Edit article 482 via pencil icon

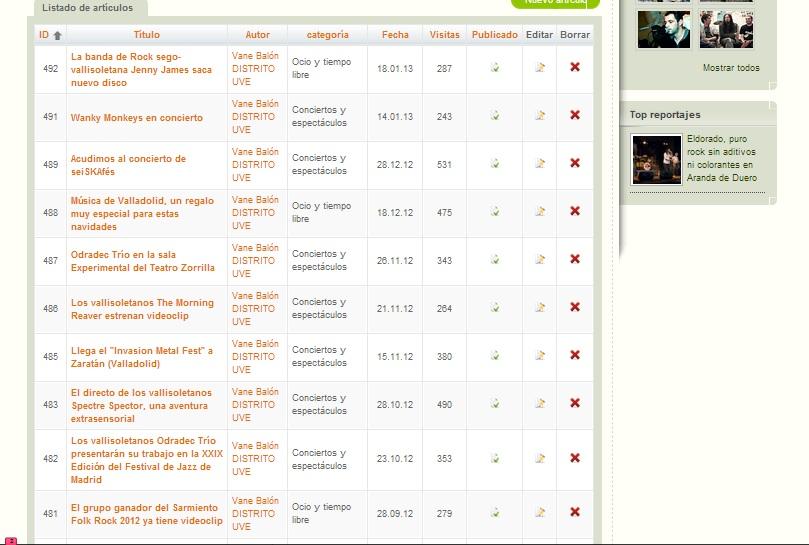540,458
